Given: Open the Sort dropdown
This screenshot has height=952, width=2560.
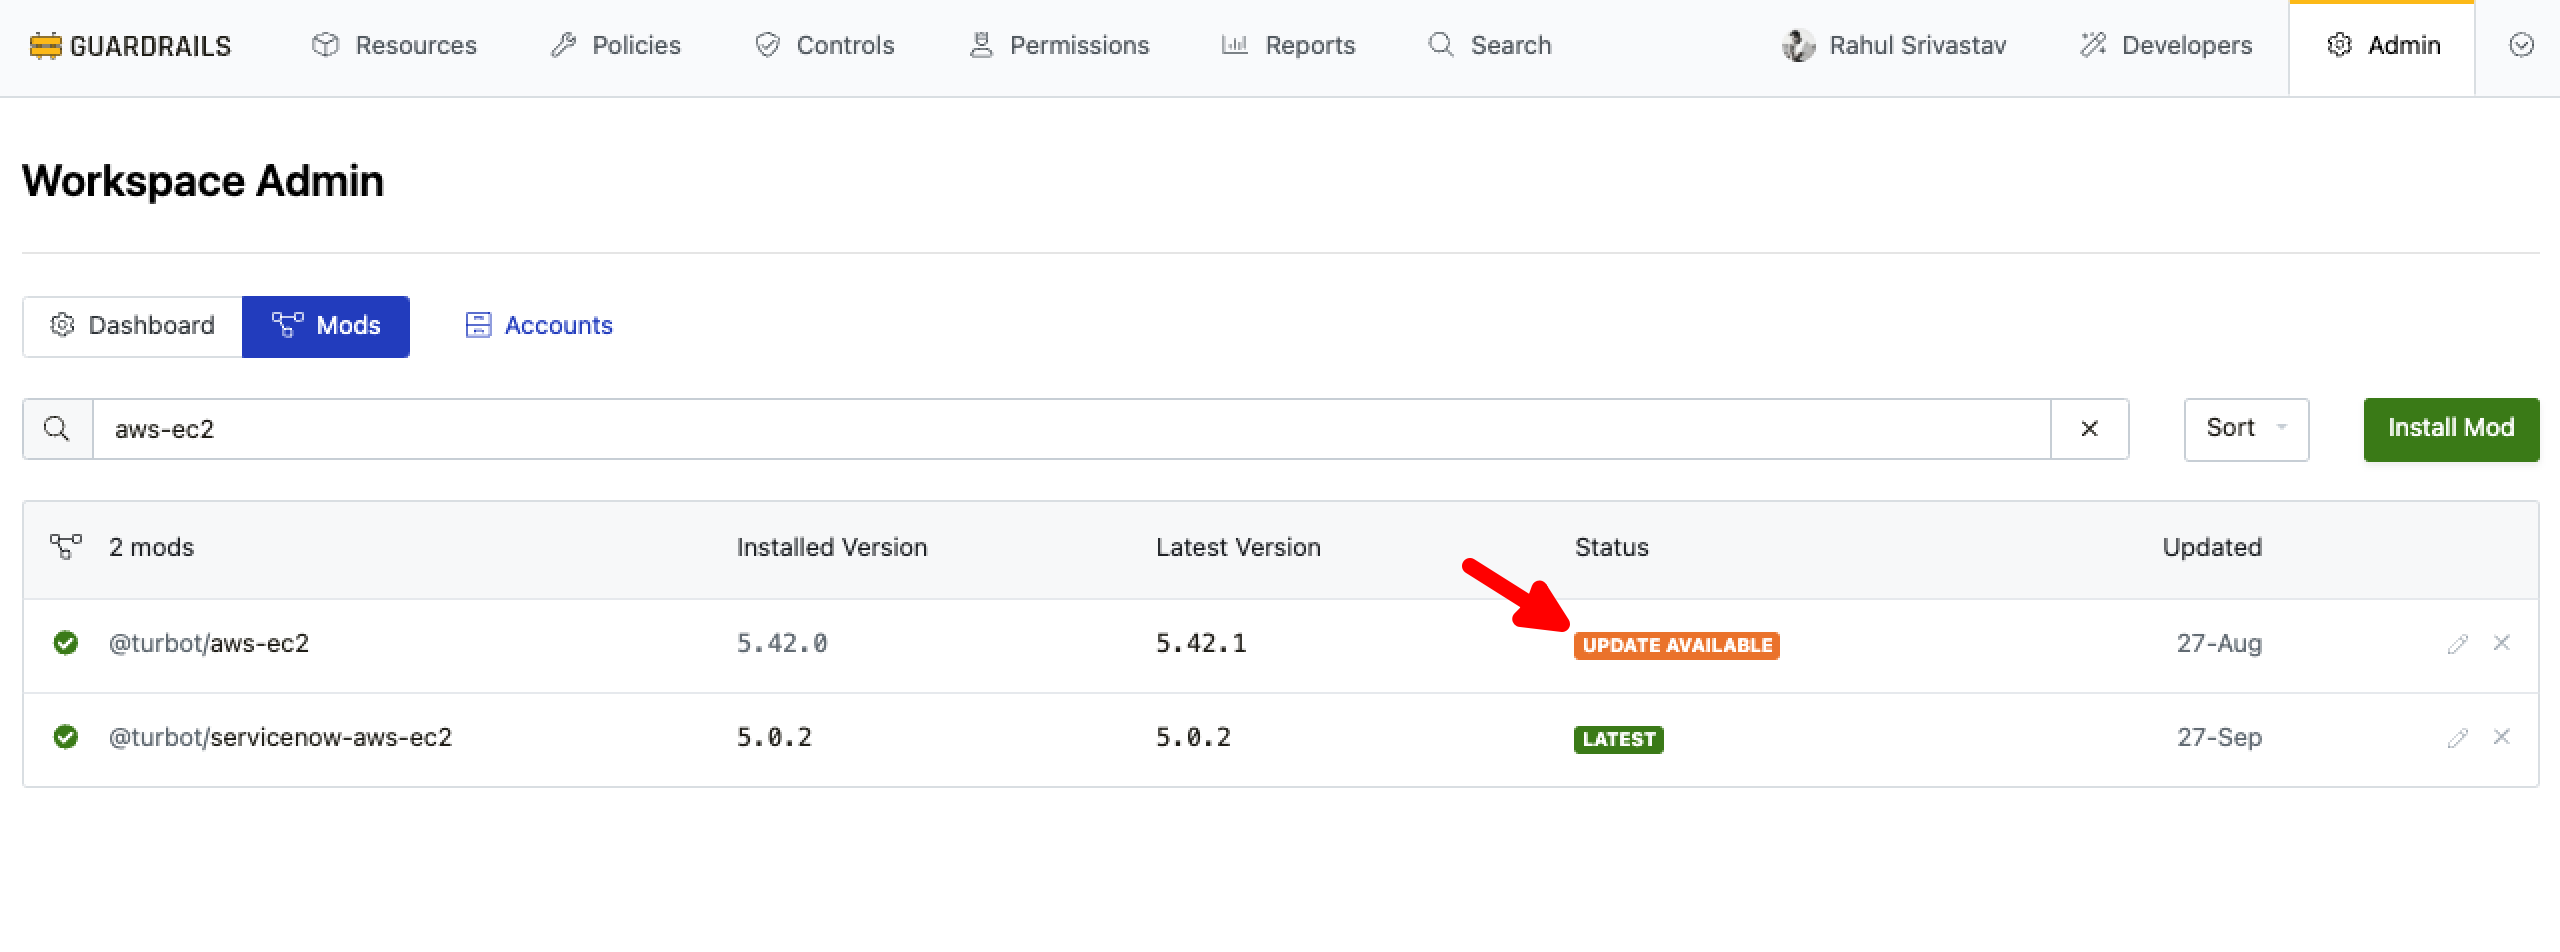Looking at the screenshot, I should coord(2245,429).
